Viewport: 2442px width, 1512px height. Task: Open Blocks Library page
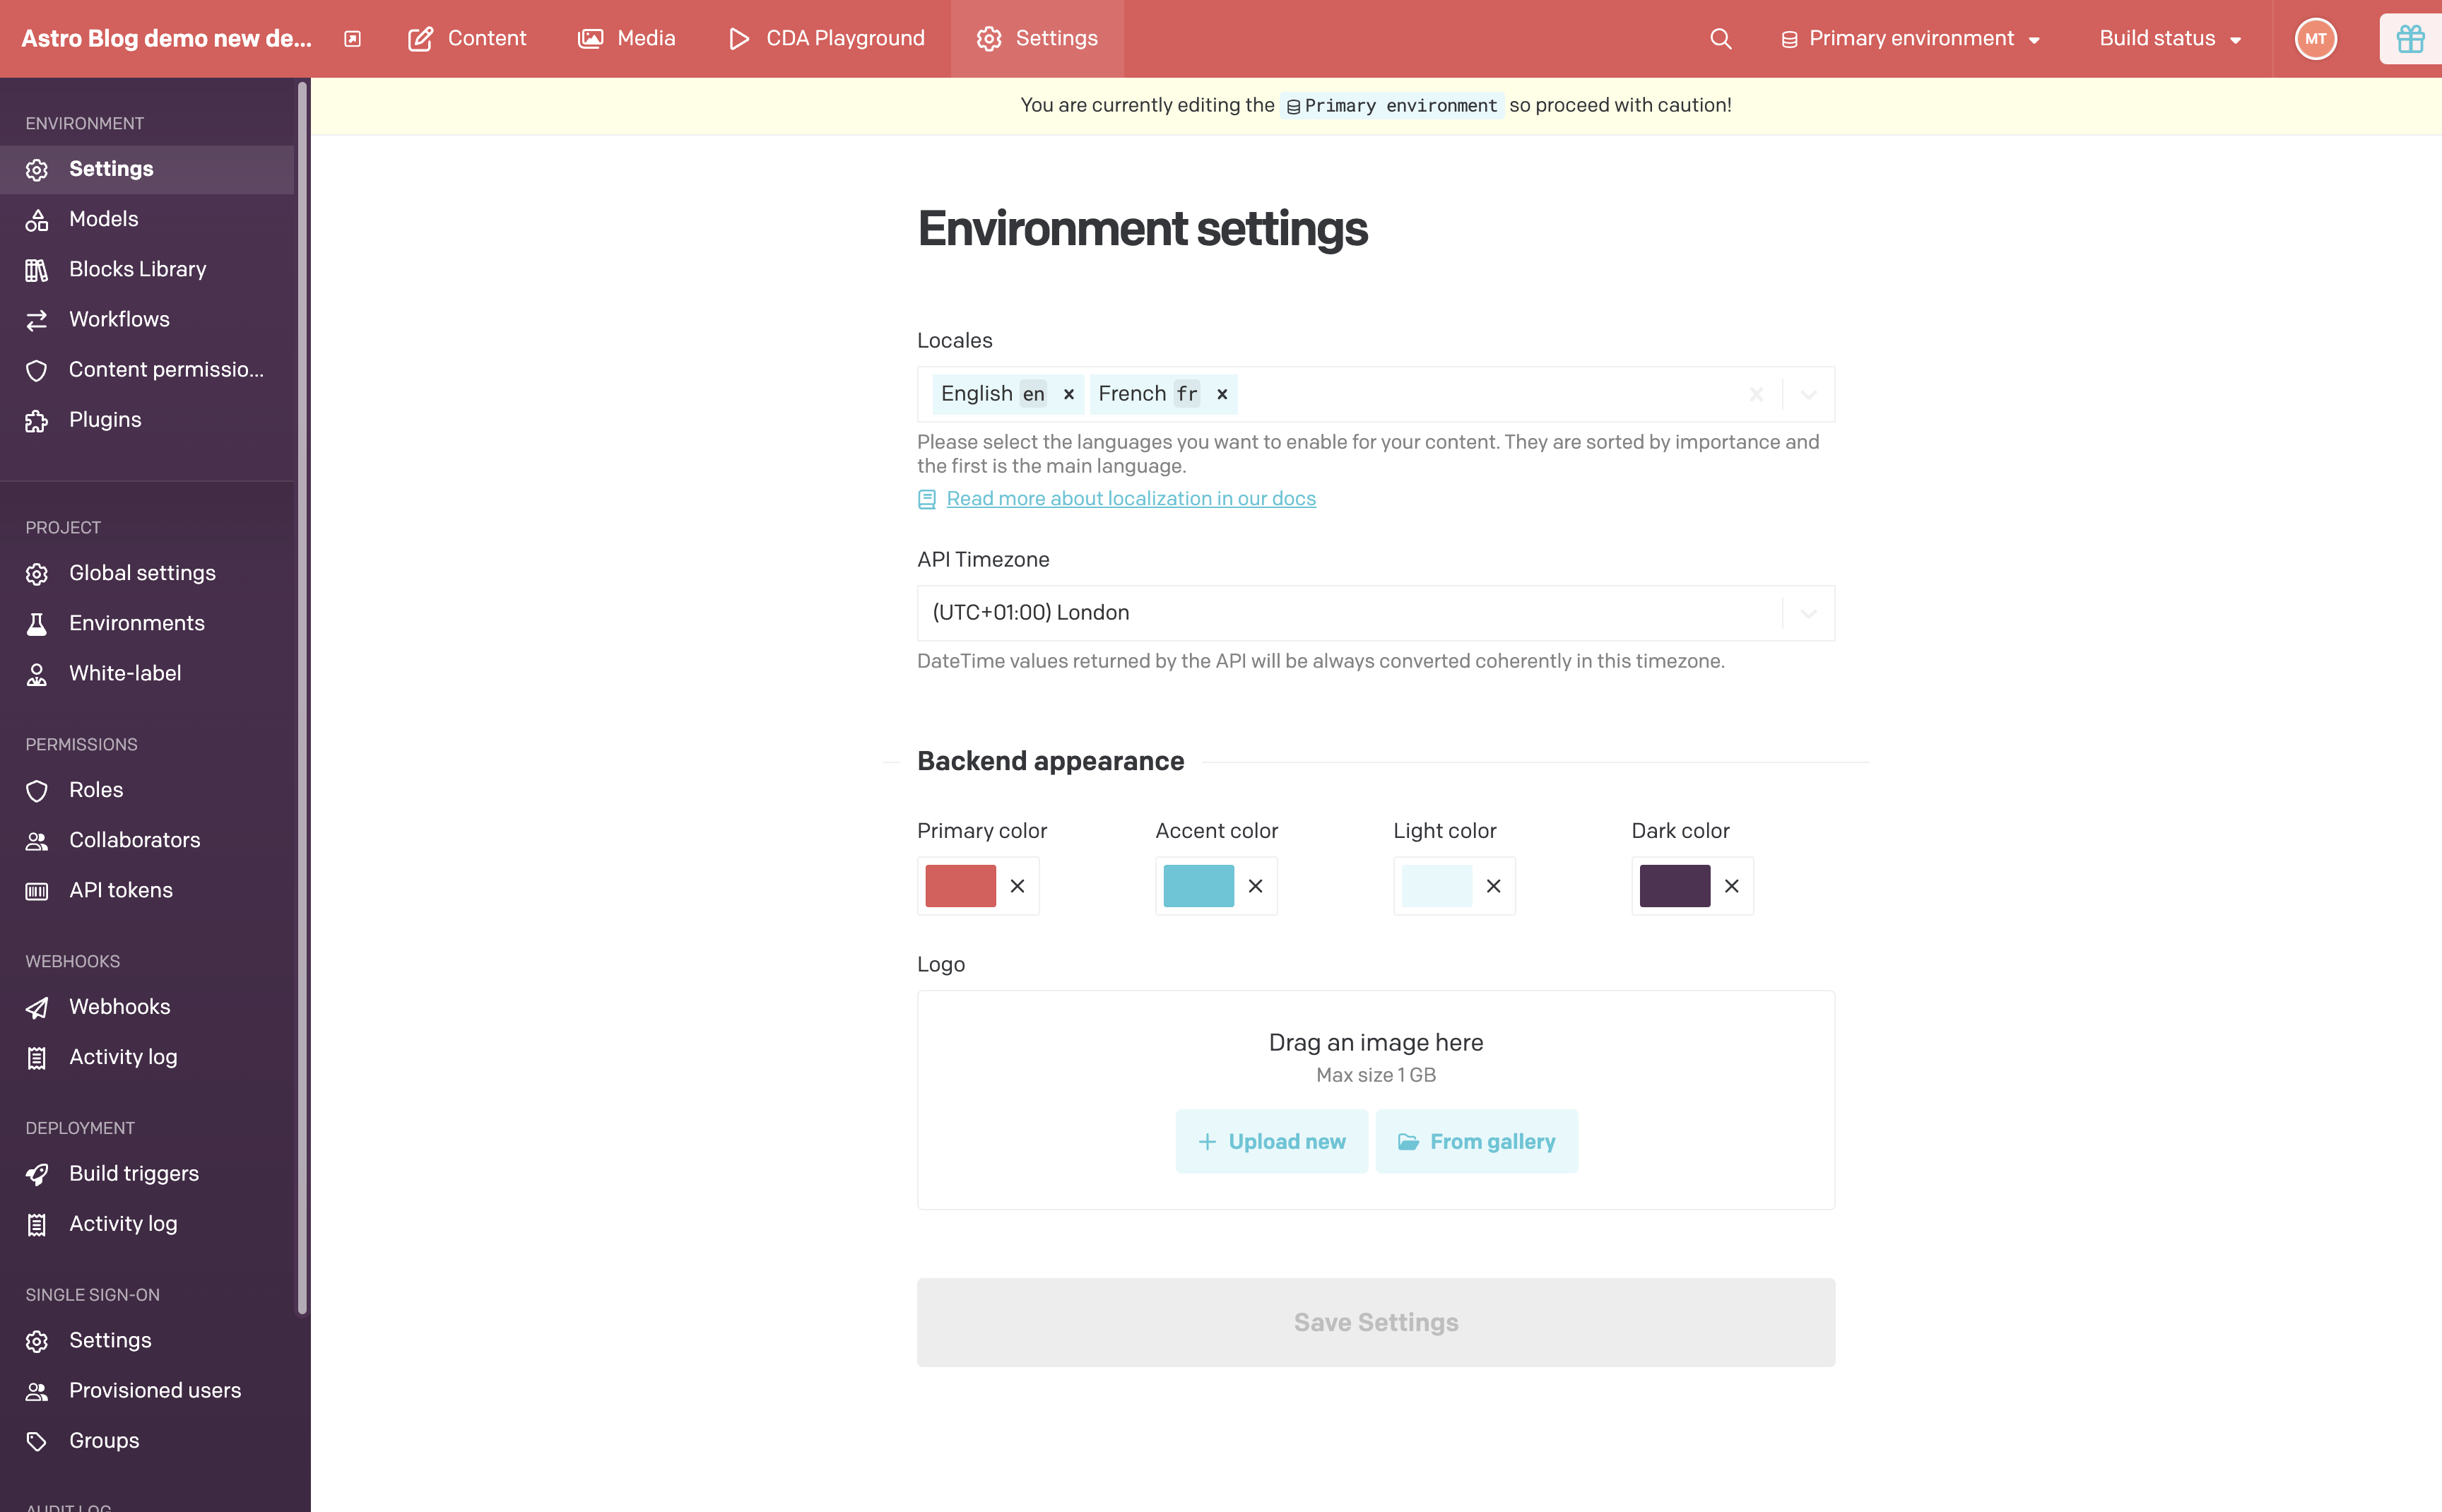[x=147, y=270]
